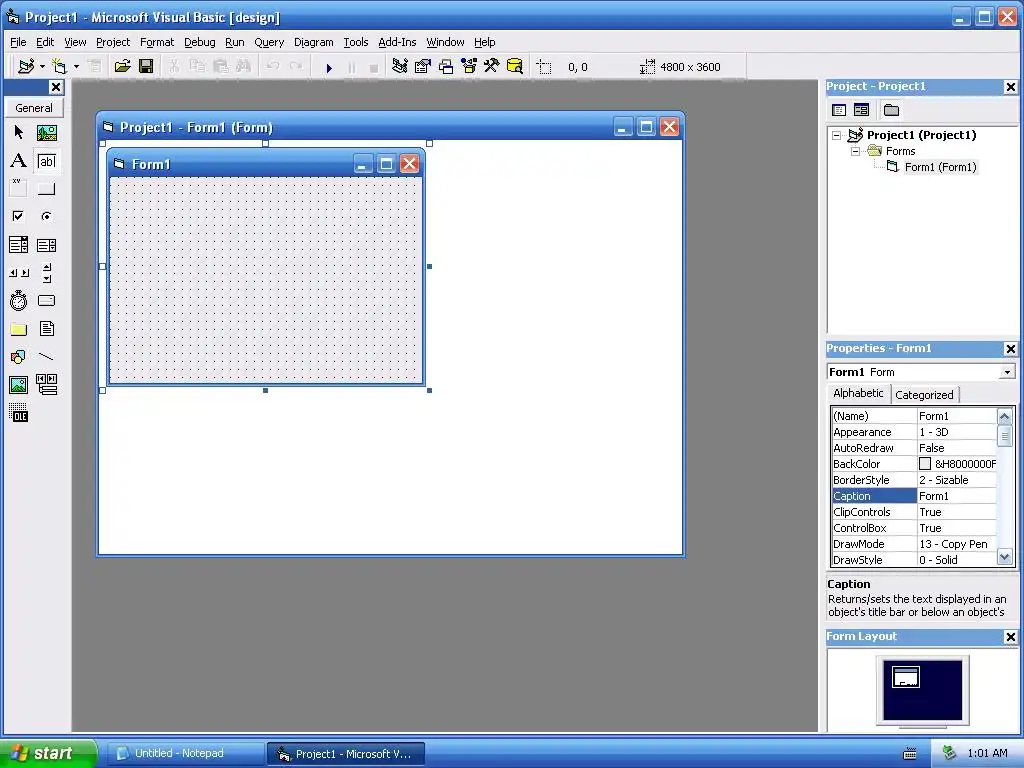Screen dimensions: 1024x768
Task: Open Add Project dropdown arrow
Action: [42, 67]
